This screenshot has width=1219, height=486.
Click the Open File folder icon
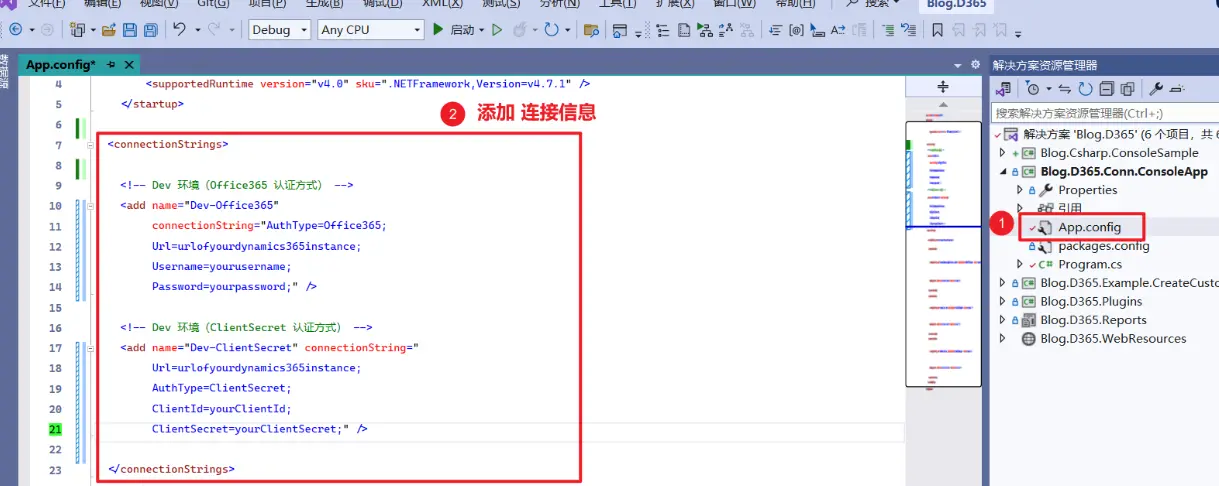pyautogui.click(x=110, y=30)
